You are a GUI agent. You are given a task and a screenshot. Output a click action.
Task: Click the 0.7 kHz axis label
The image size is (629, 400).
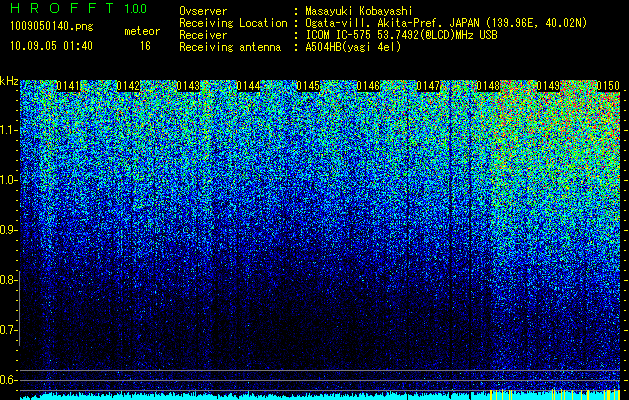pos(8,330)
